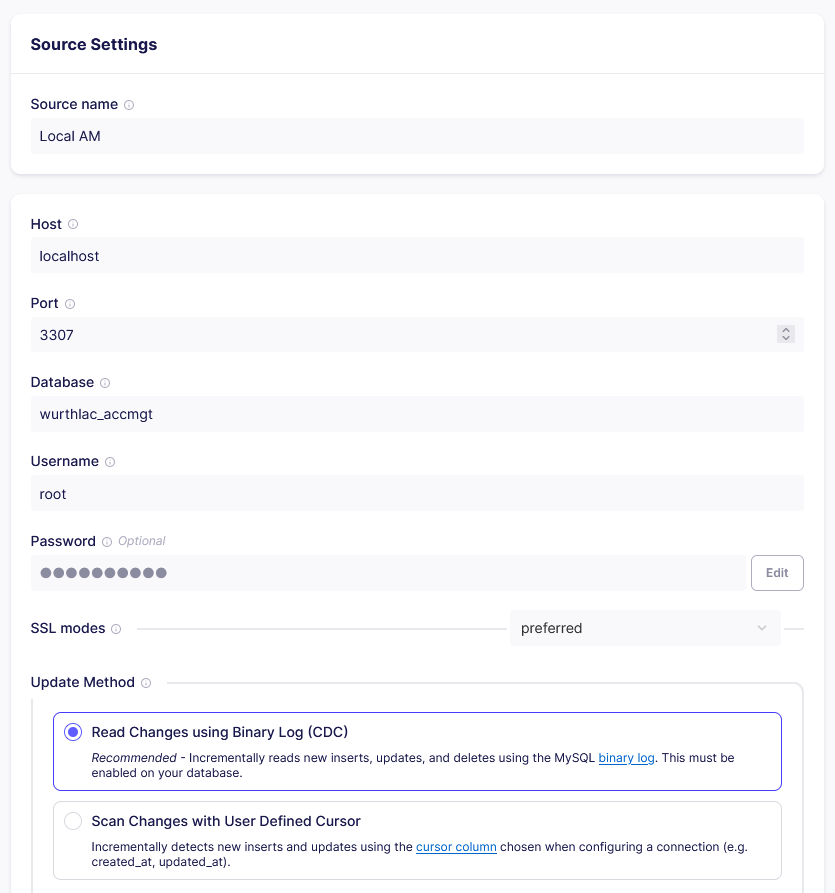Viewport: 835px width, 893px height.
Task: Click the info icon next to Port
Action: [70, 304]
